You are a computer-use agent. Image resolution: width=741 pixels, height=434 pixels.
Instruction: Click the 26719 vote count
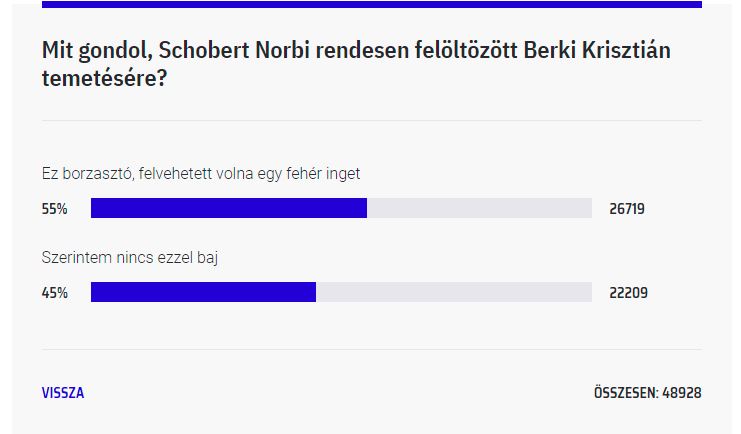point(627,208)
